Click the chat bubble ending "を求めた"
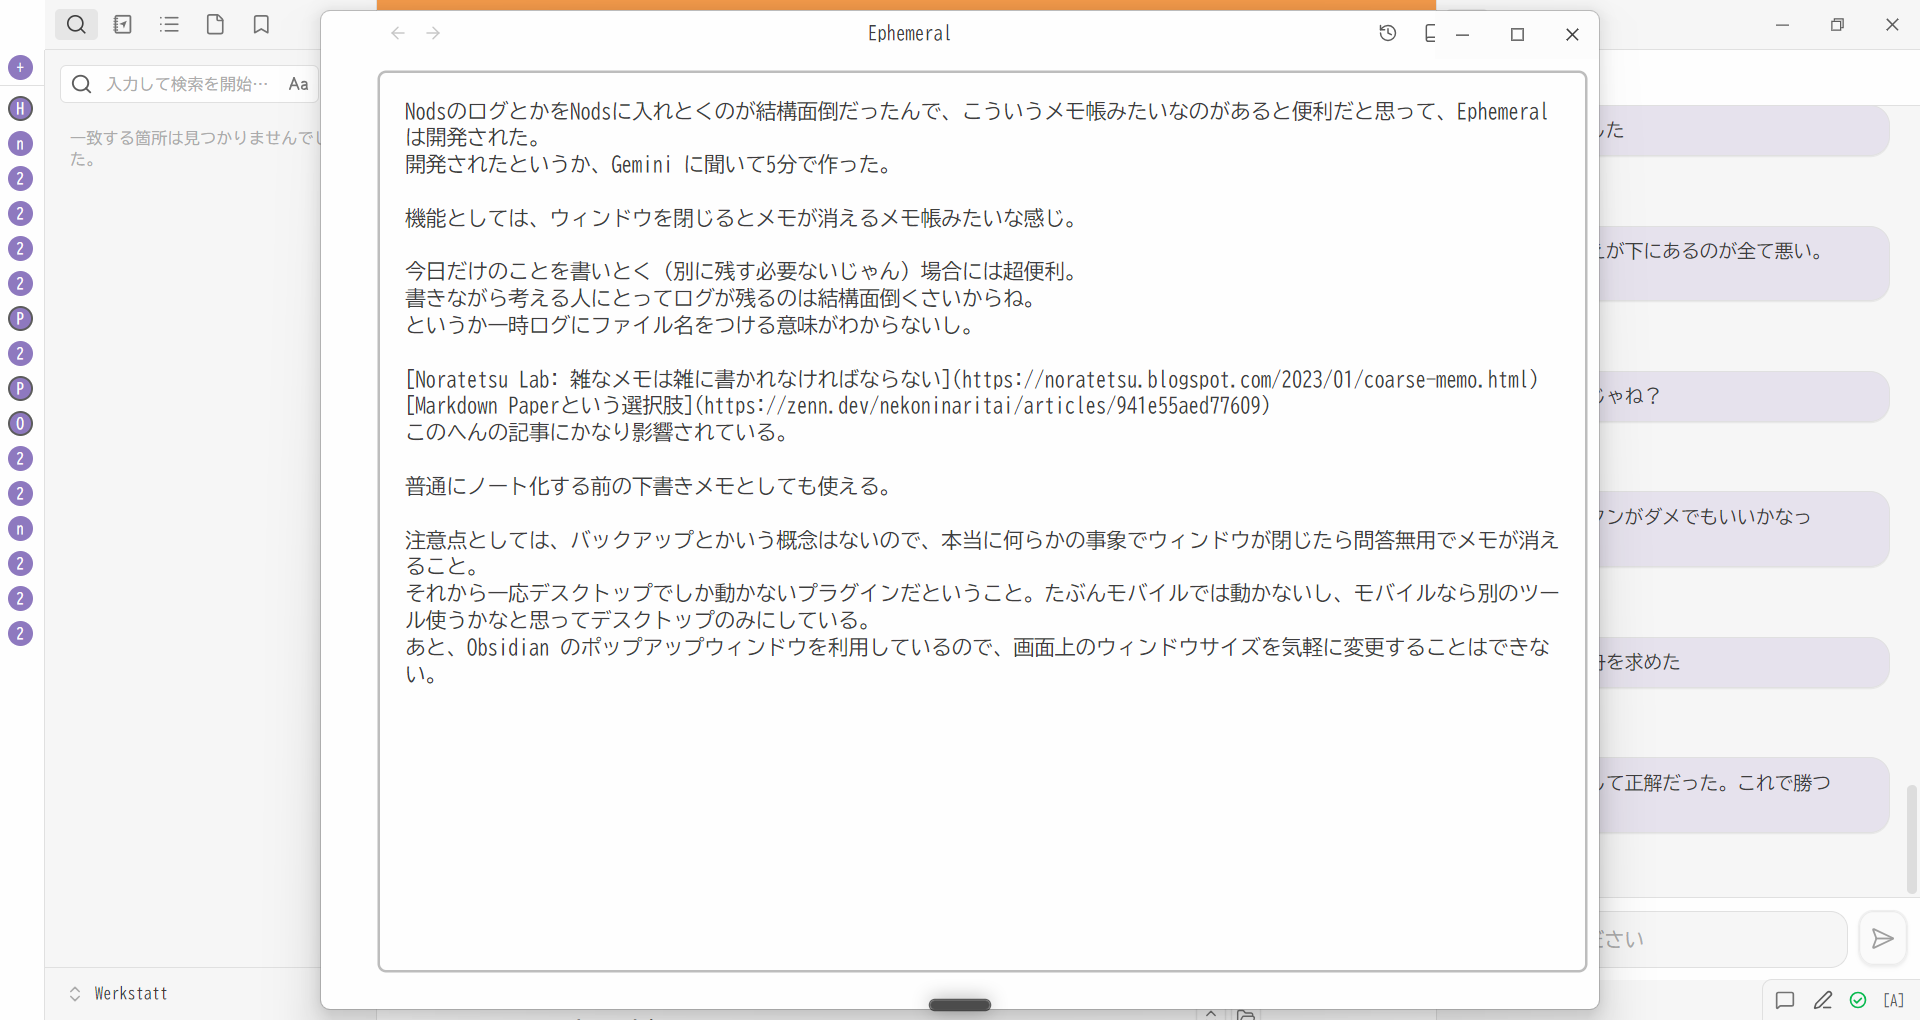This screenshot has height=1020, width=1920. click(1744, 662)
